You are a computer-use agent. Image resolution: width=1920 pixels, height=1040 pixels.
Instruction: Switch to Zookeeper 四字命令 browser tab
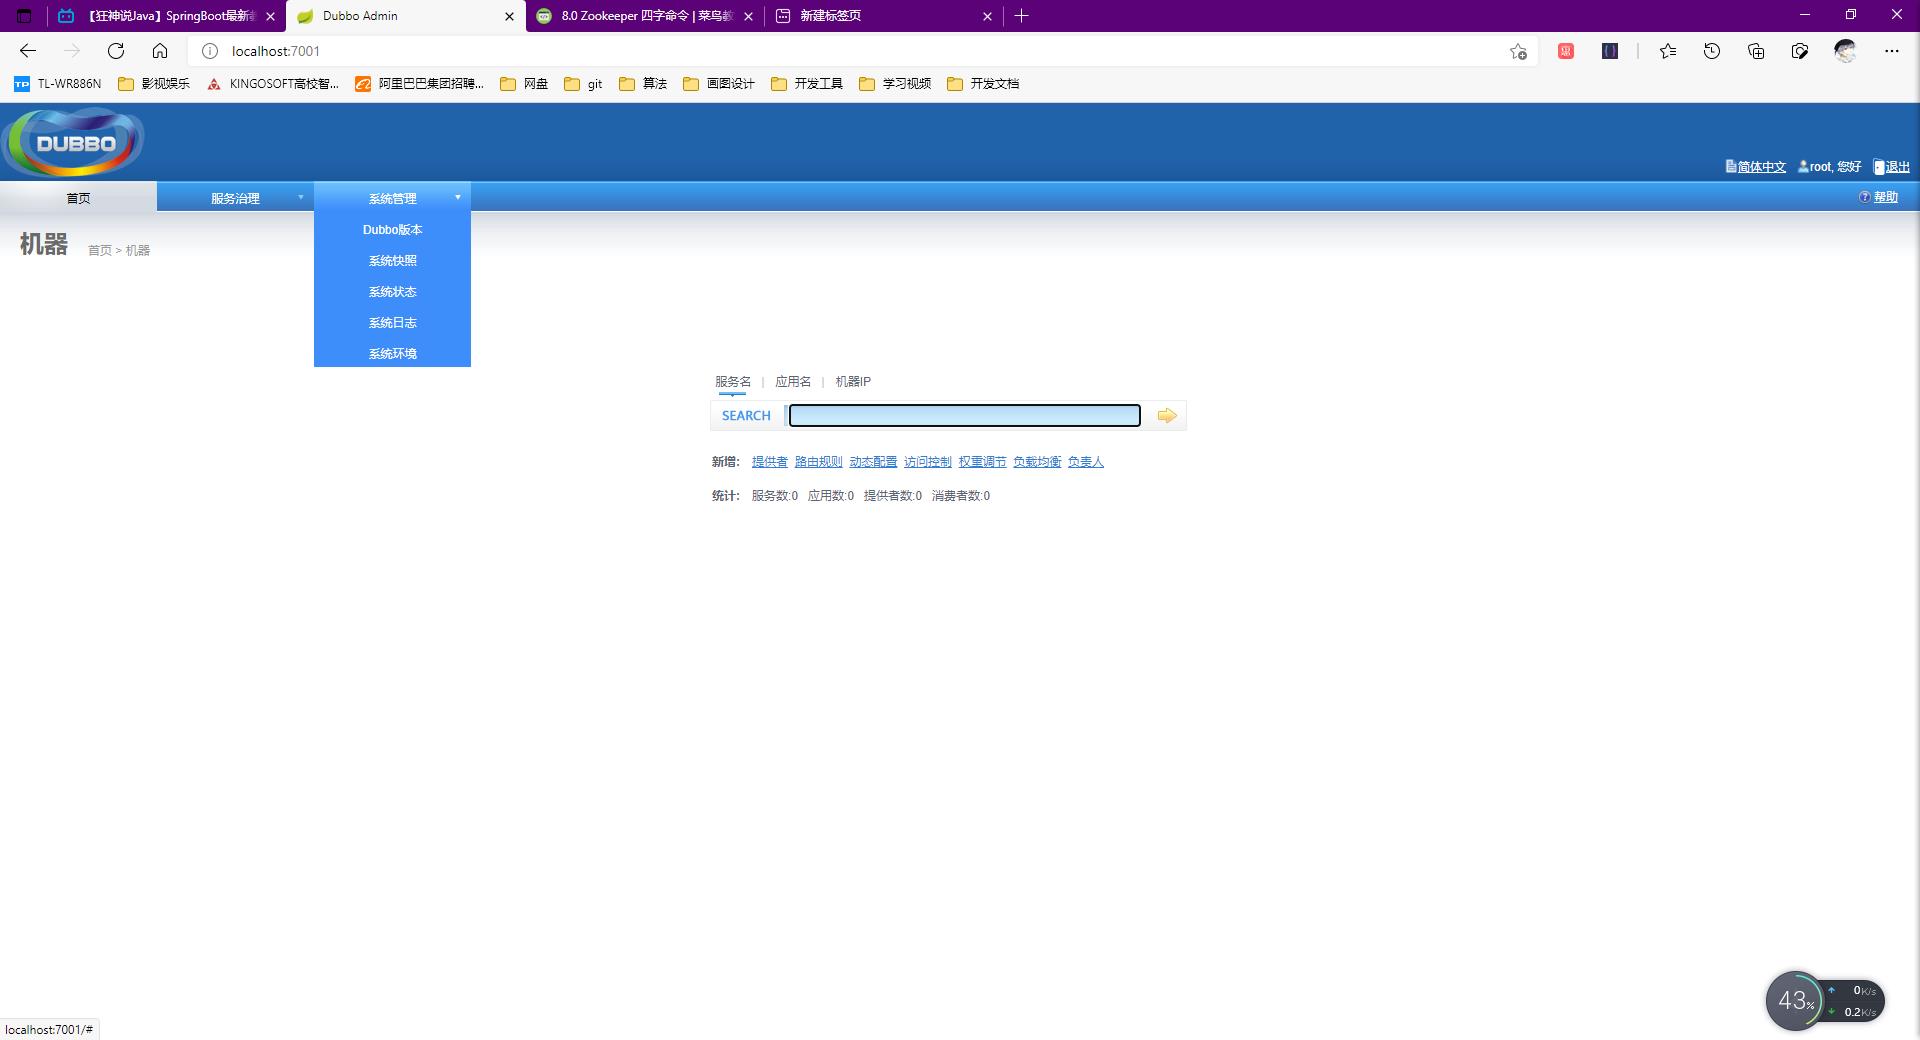coord(645,16)
